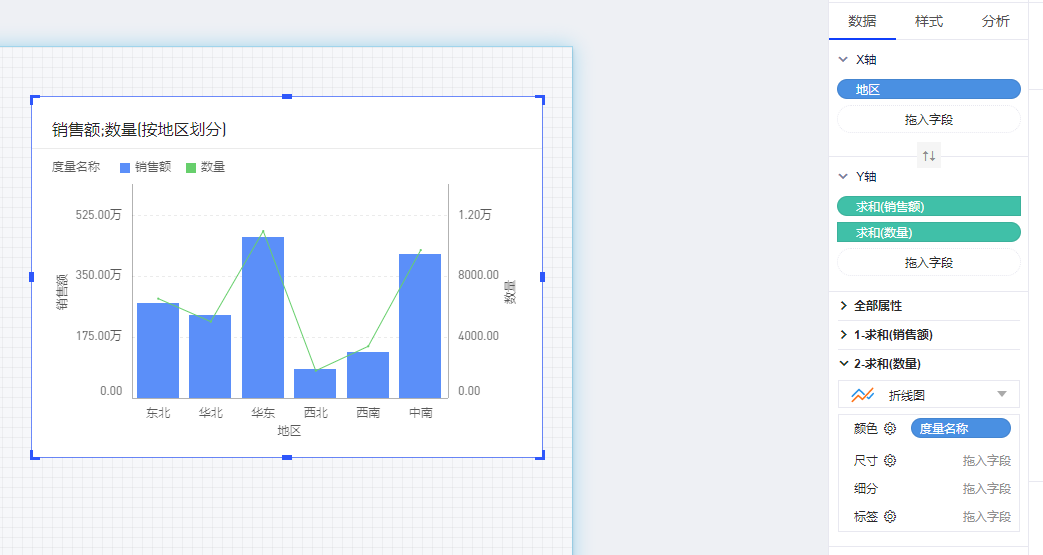The width and height of the screenshot is (1043, 555).
Task: Expand the 1-求和(销售额) section
Action: click(843, 335)
